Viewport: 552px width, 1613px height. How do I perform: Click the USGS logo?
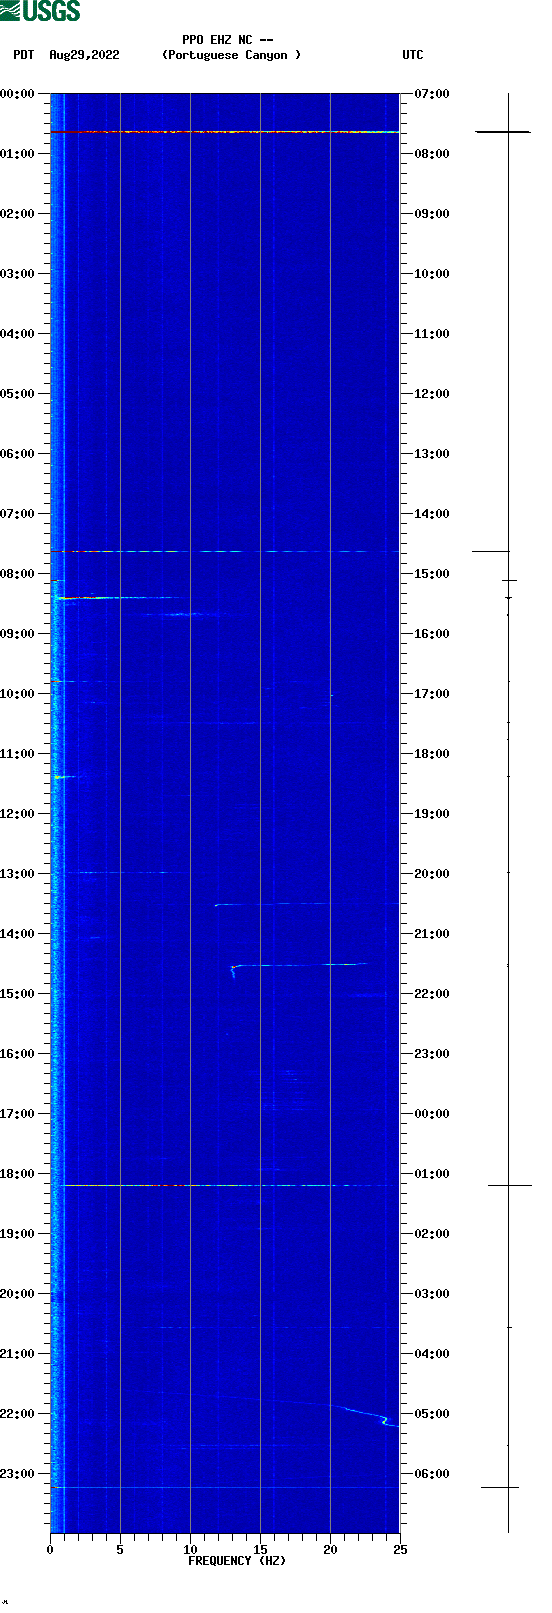click(x=40, y=11)
